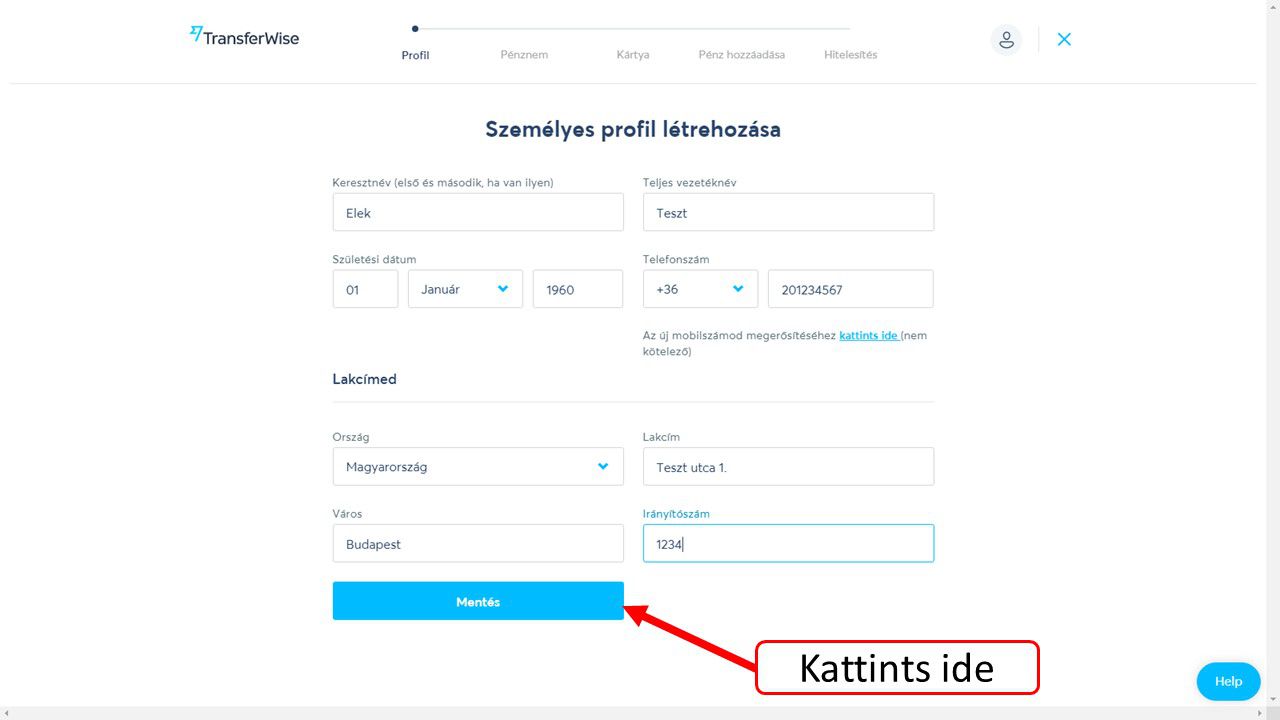Click the Város field containing Budapest

point(478,544)
